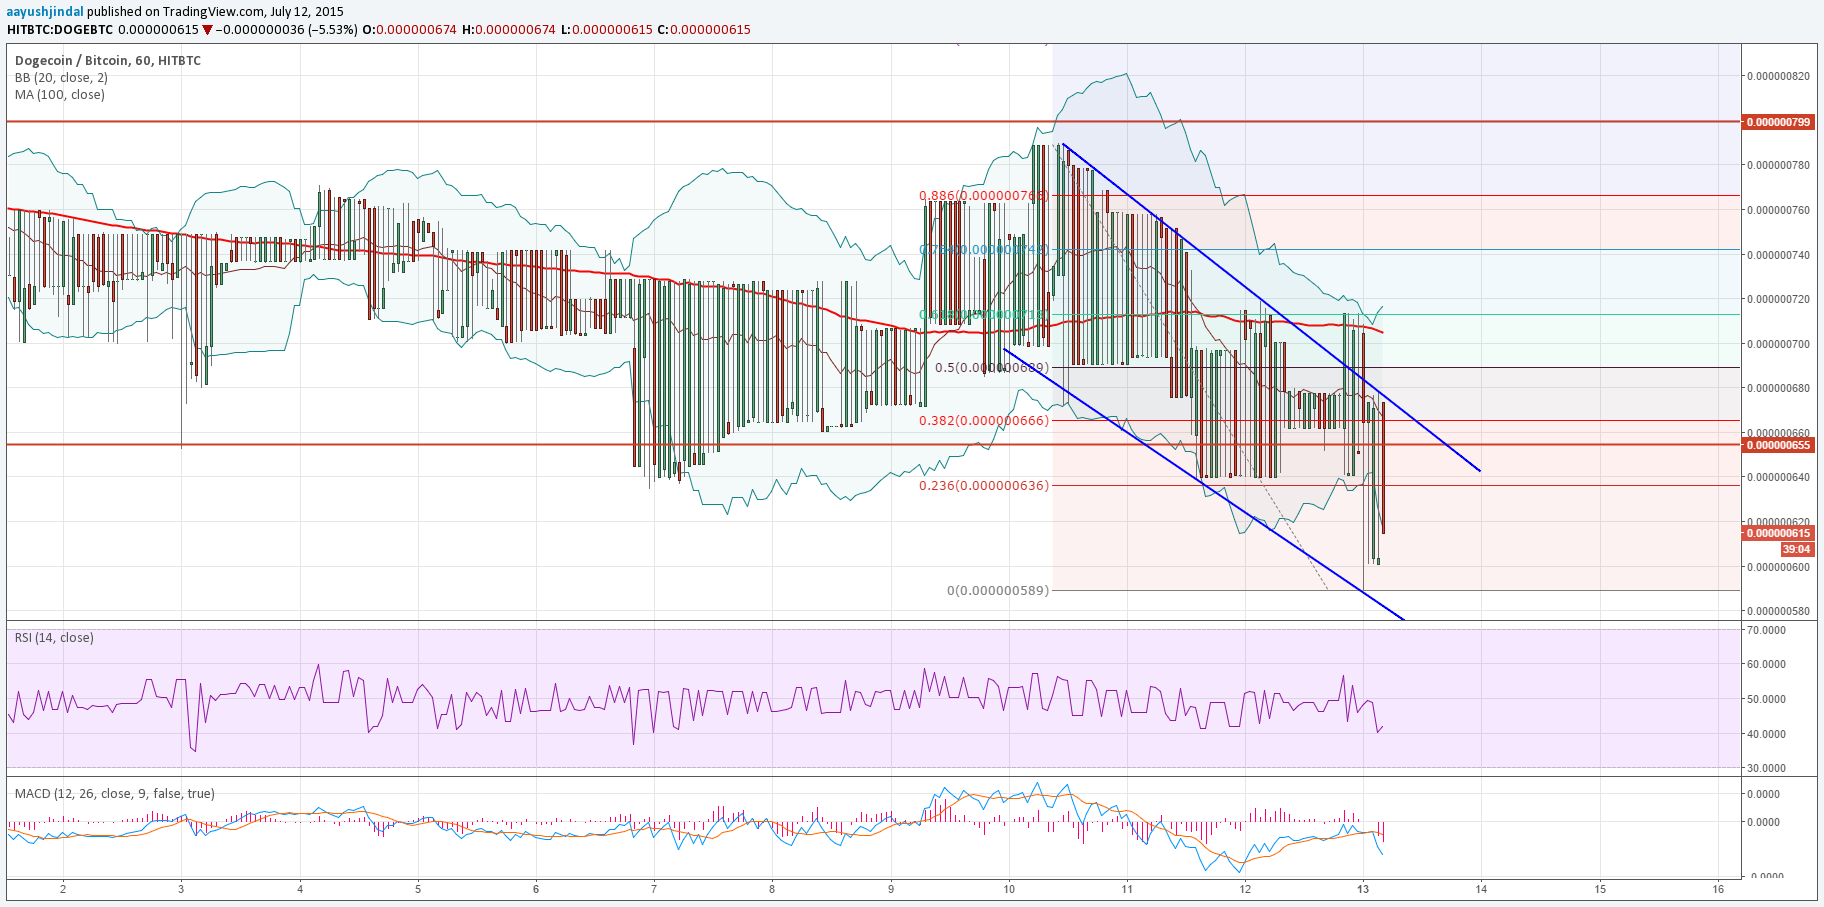Click the aayushjindal author link
Image resolution: width=1824 pixels, height=907 pixels.
[45, 12]
